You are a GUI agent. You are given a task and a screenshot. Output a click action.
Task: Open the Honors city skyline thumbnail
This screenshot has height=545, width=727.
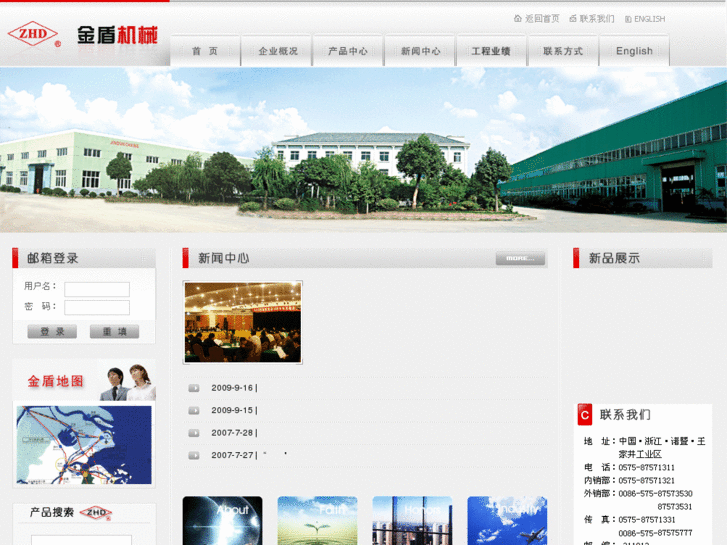[412, 520]
